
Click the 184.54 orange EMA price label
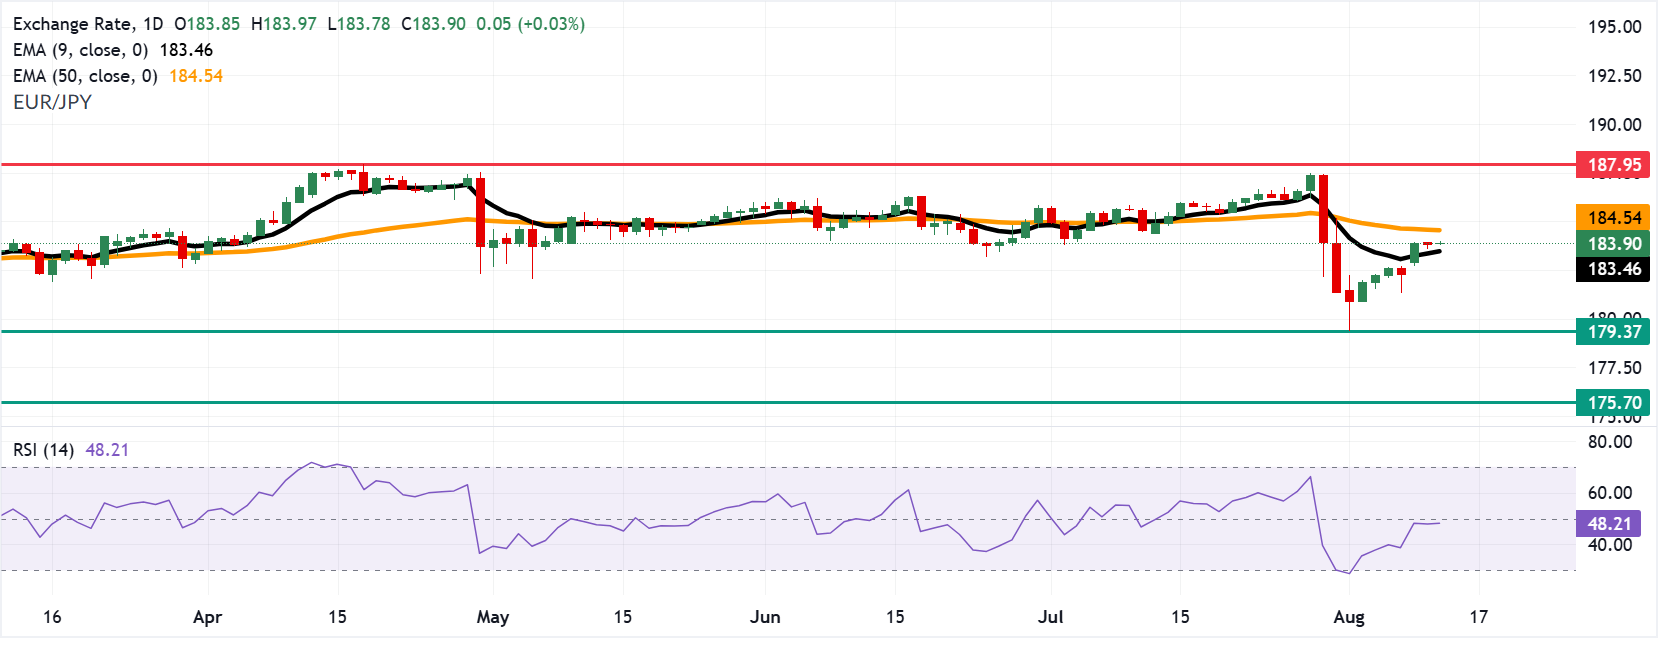[1614, 217]
